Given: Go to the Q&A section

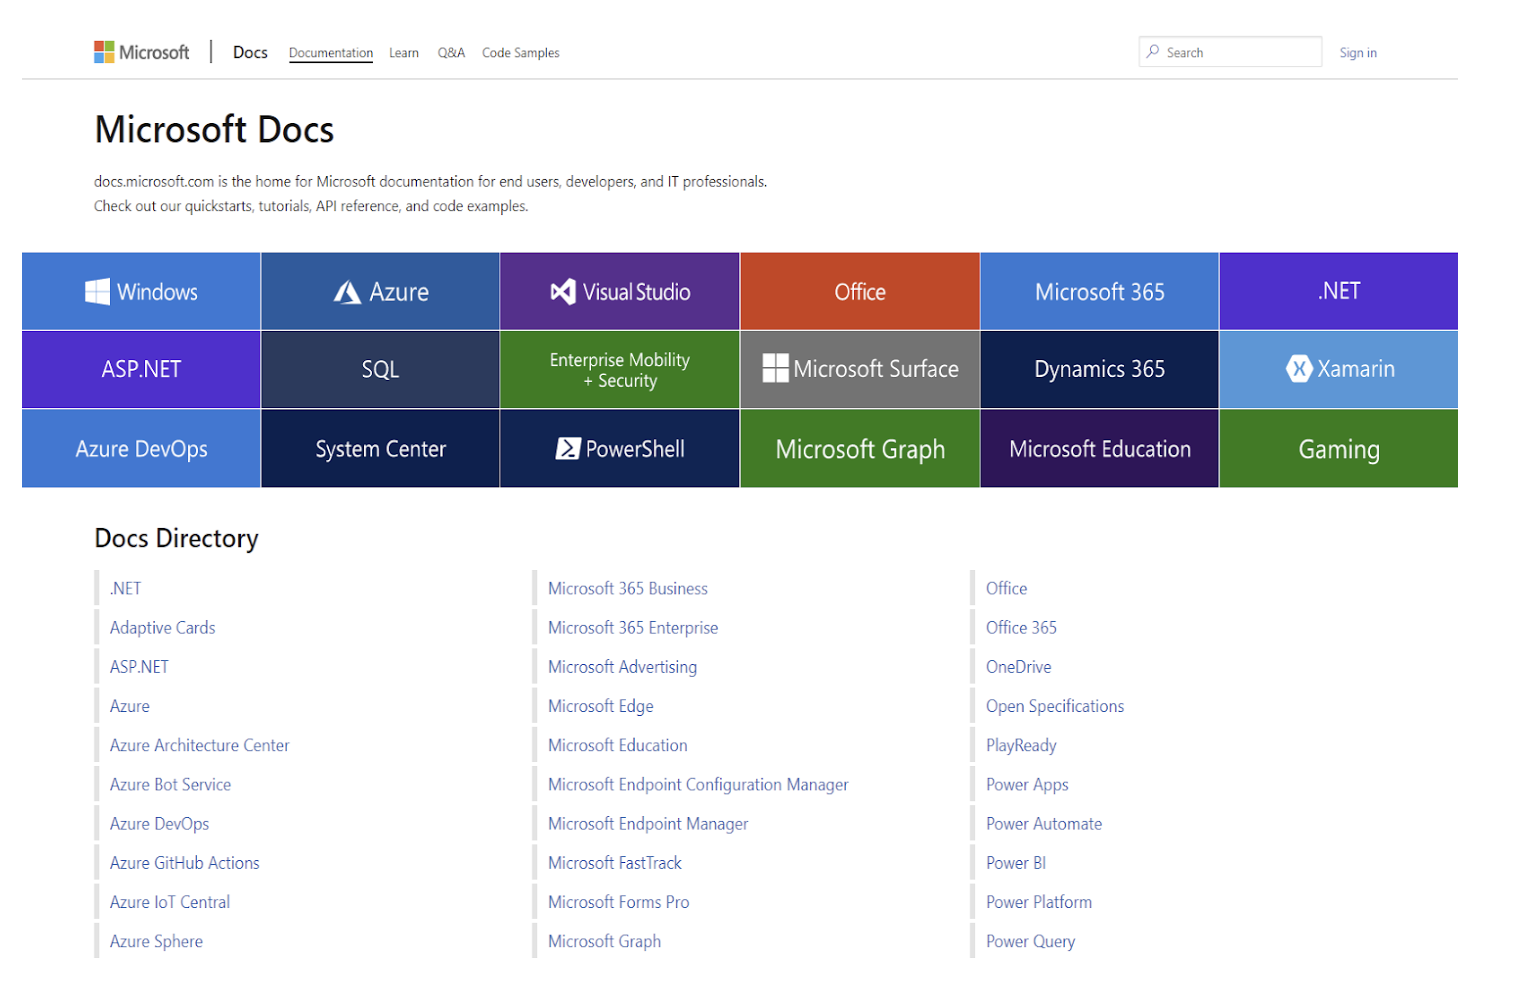Looking at the screenshot, I should point(451,53).
